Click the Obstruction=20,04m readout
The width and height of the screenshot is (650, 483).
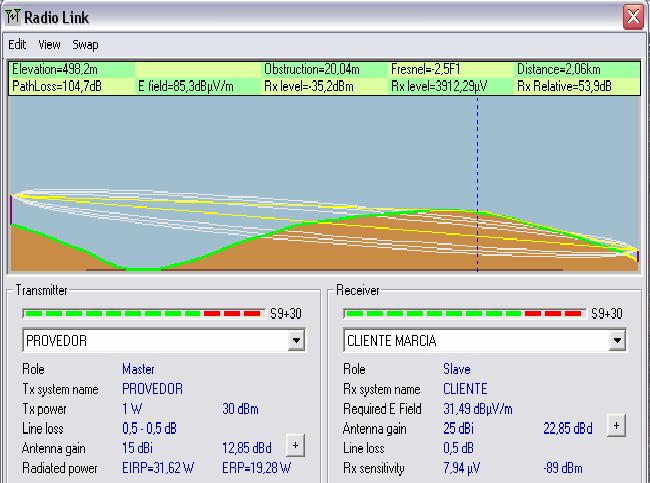click(x=312, y=69)
